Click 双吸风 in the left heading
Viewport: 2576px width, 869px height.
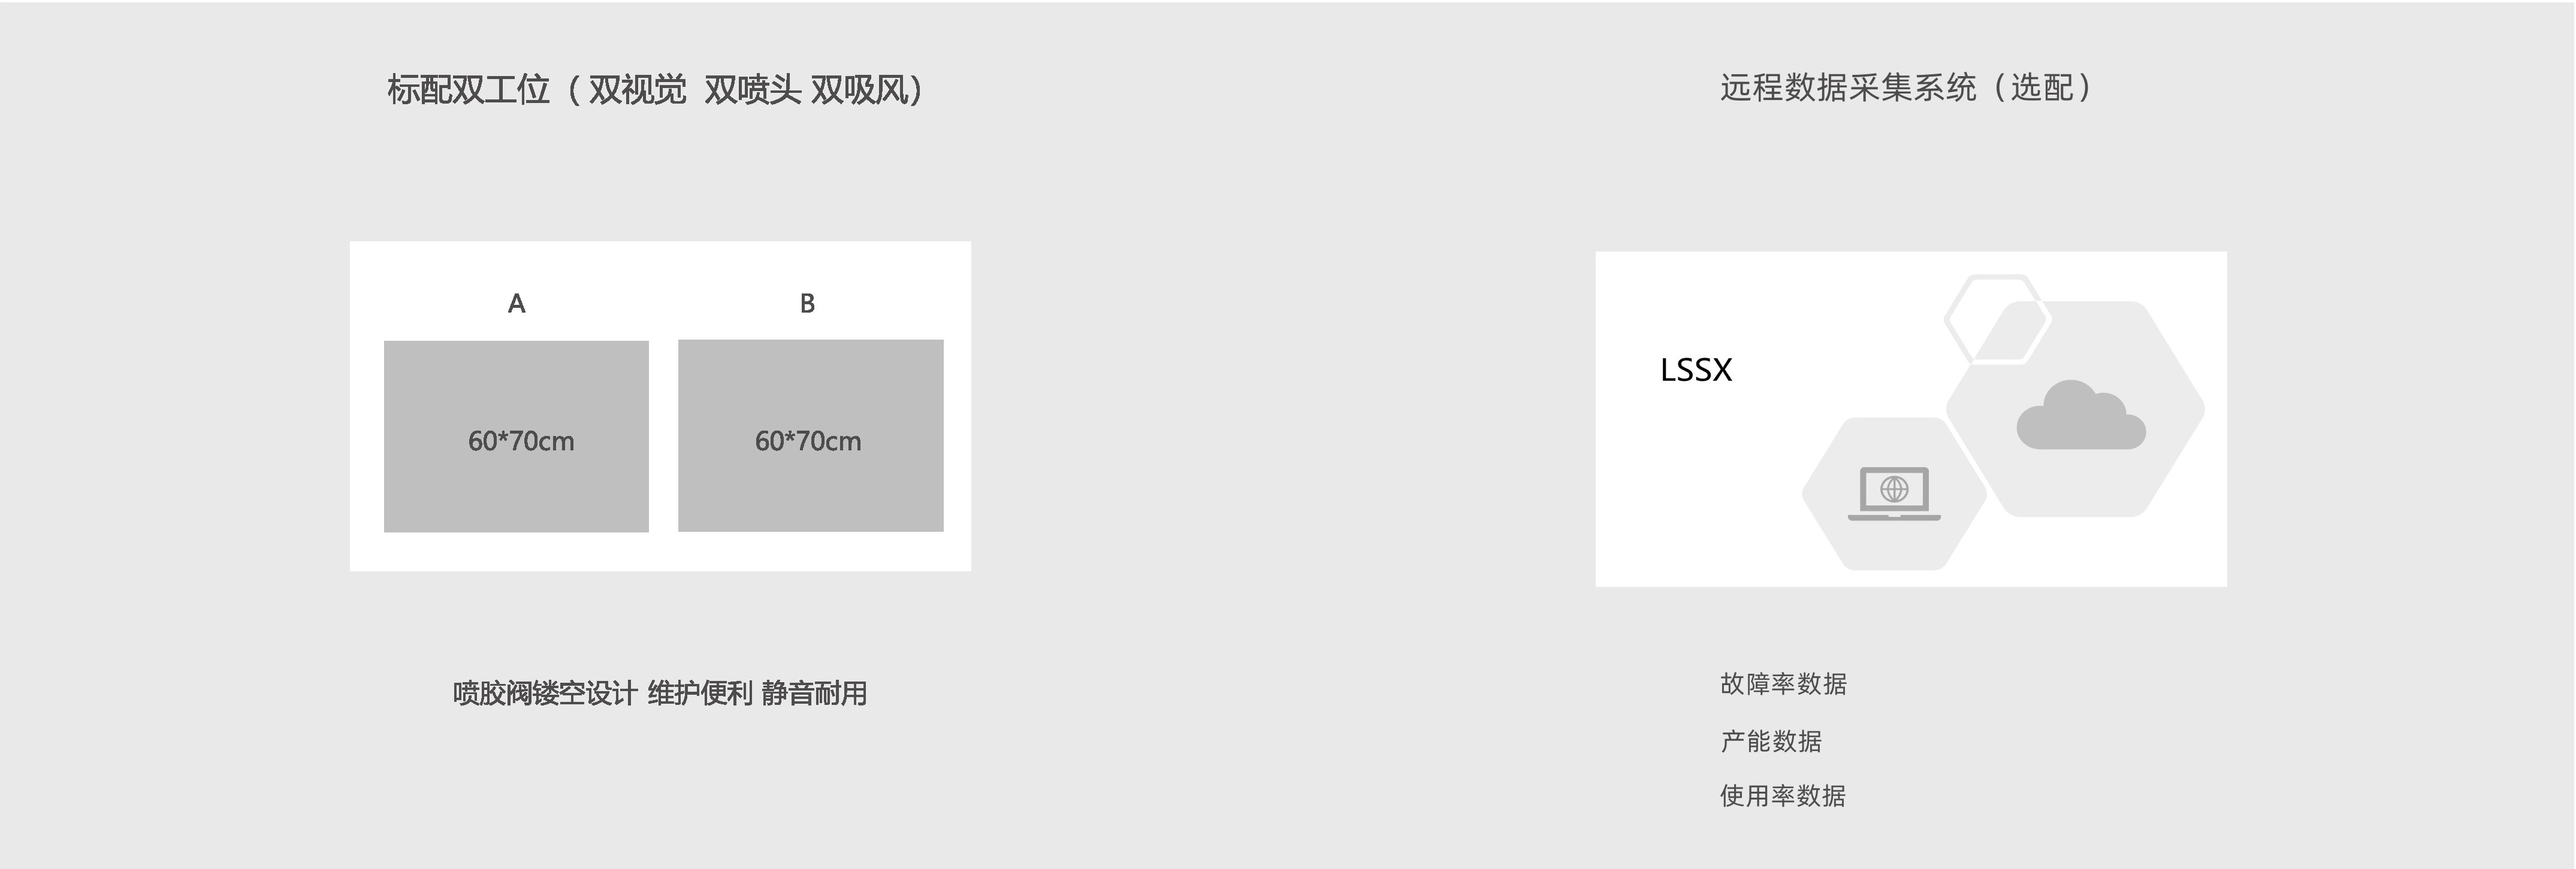859,90
